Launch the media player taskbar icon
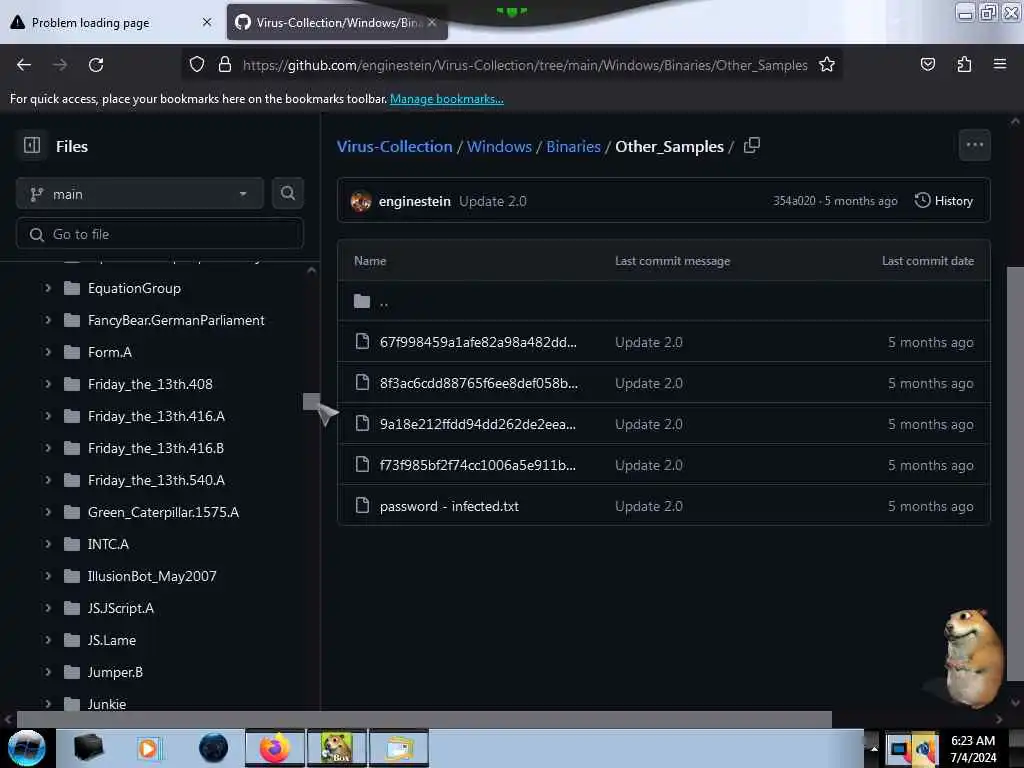1024x768 pixels. tap(150, 748)
